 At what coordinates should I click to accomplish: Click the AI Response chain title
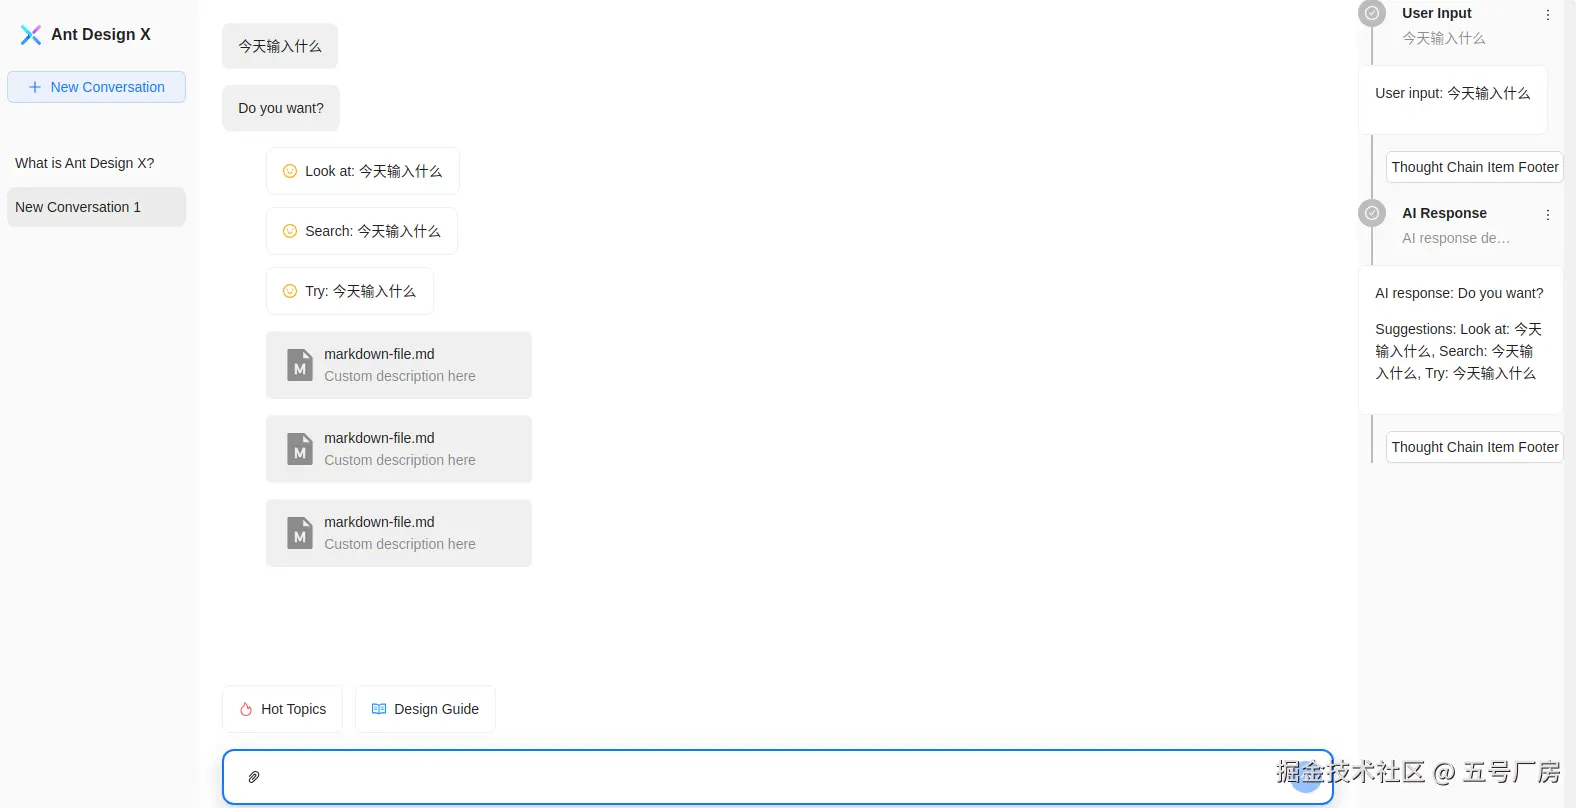tap(1444, 213)
